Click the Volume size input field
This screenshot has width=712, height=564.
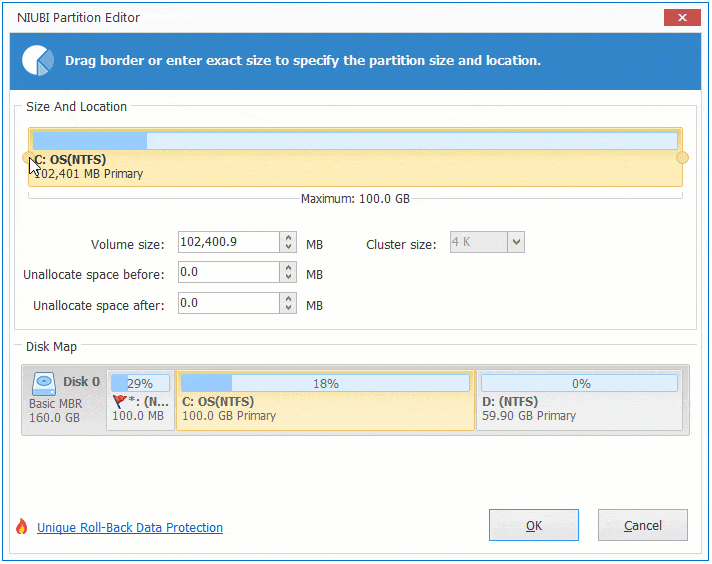pos(229,242)
